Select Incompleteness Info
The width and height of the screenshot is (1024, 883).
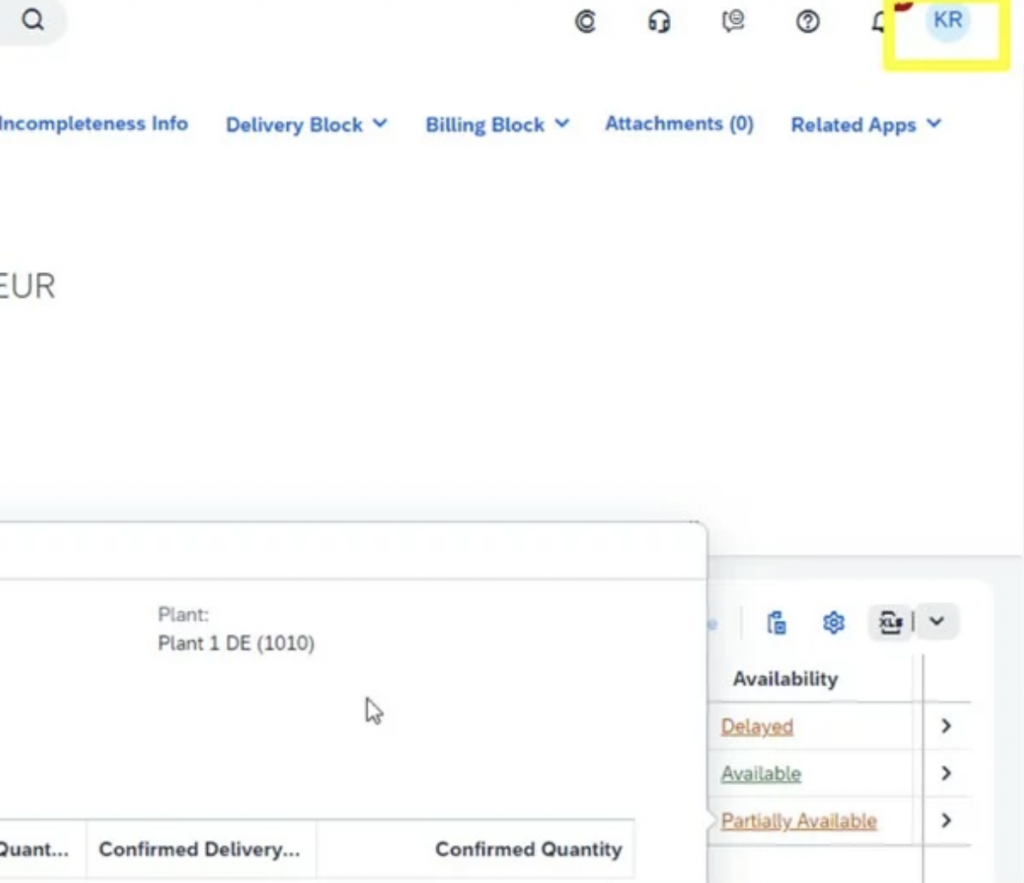pos(94,124)
